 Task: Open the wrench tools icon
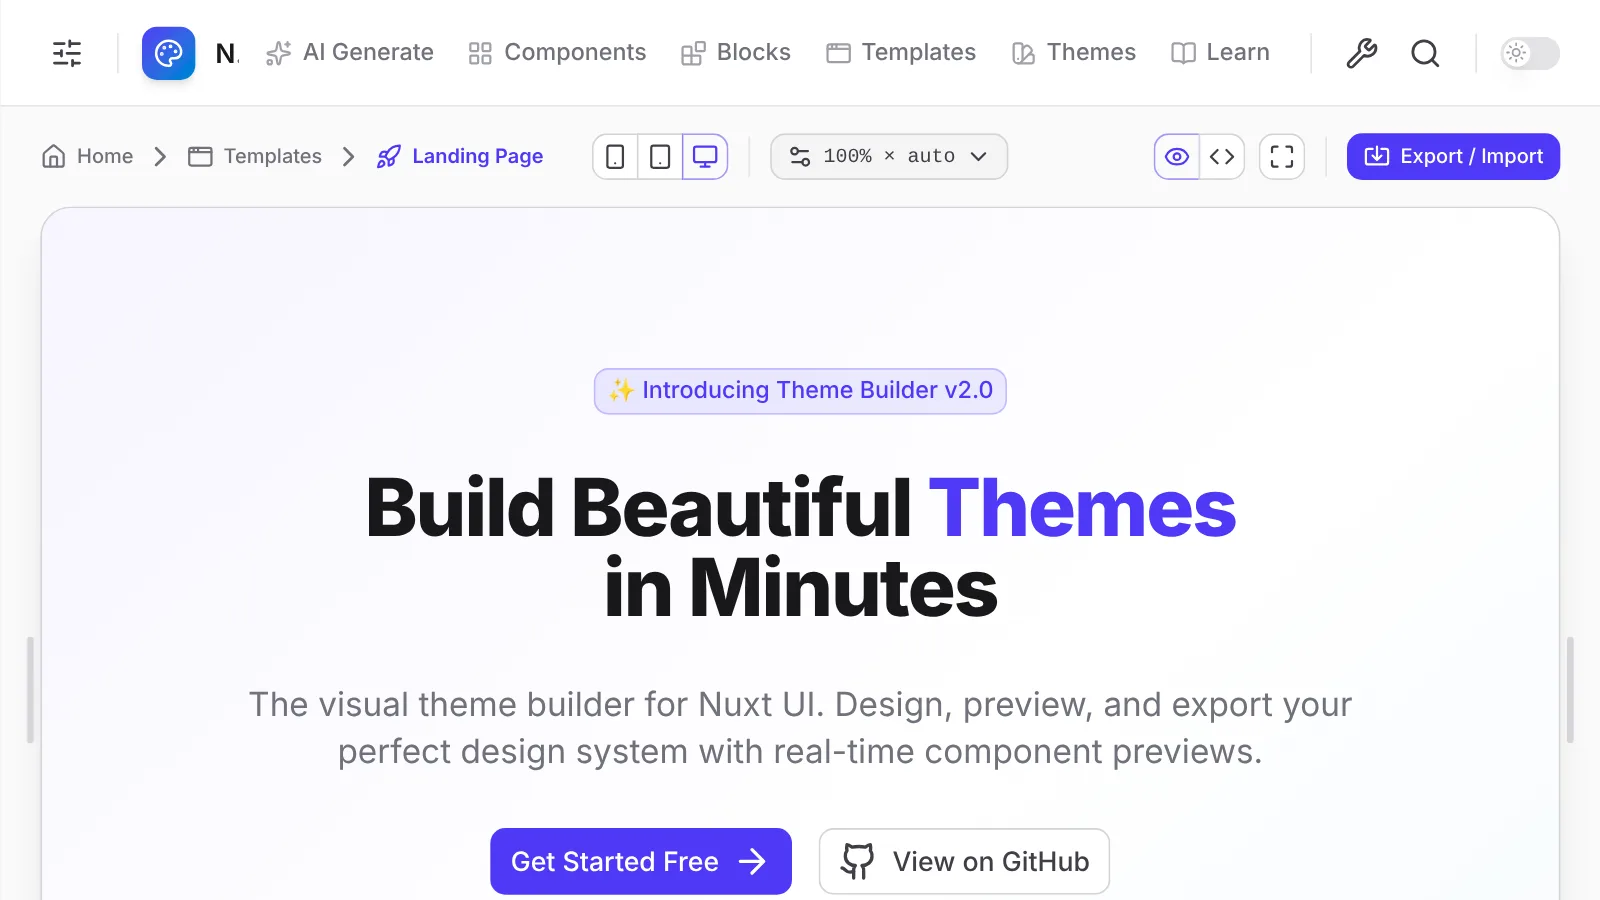[x=1361, y=53]
